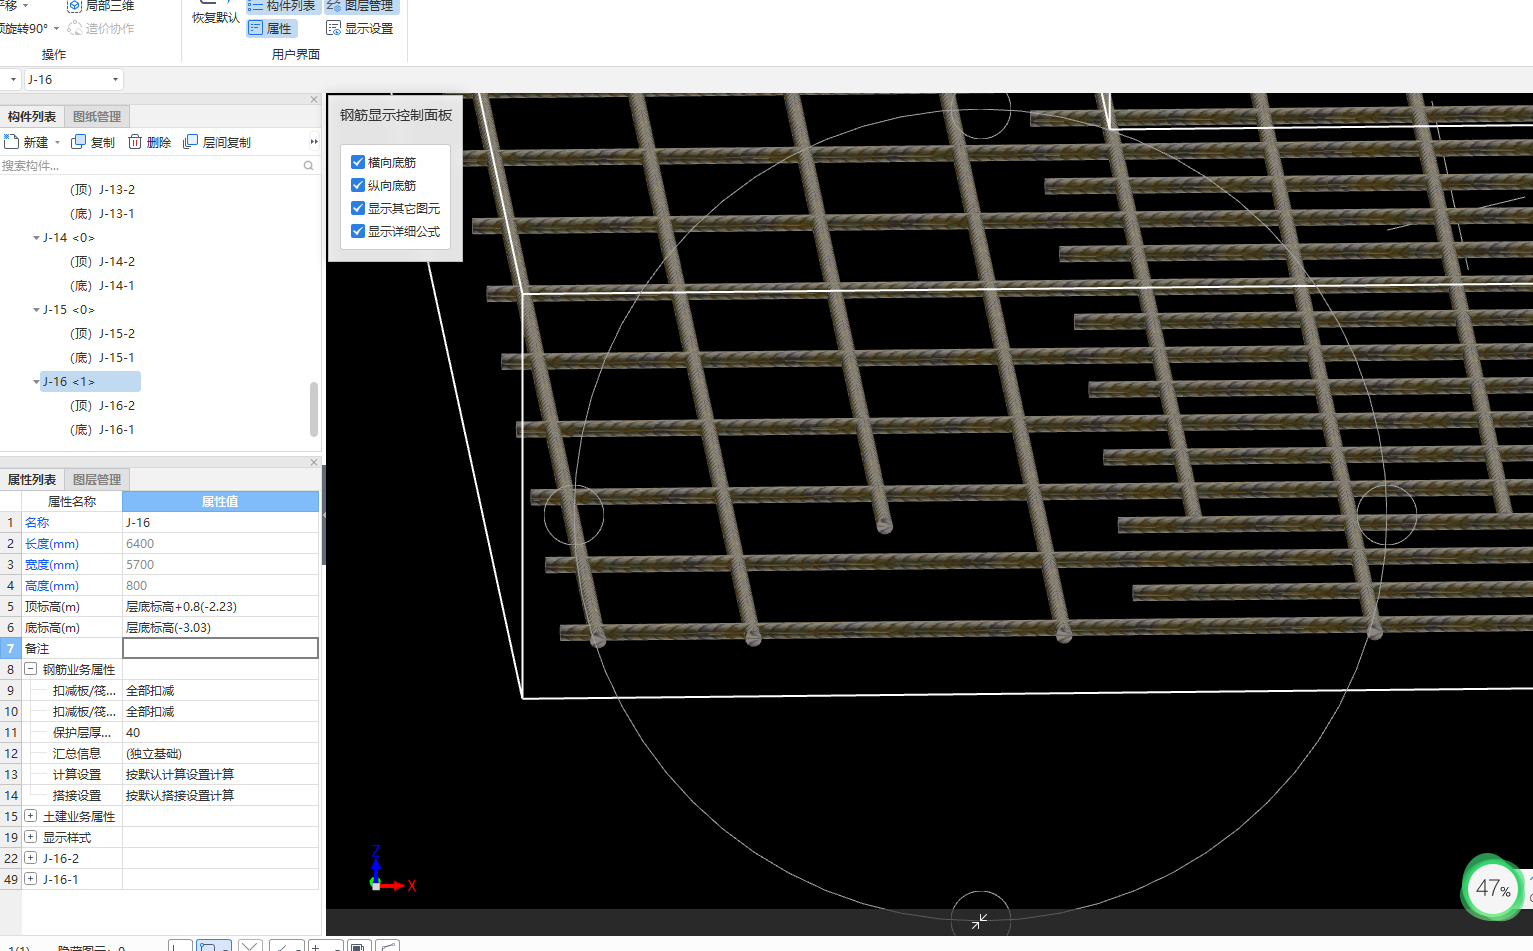This screenshot has width=1533, height=951.
Task: Click the 长度(mm) property link
Action: (x=52, y=543)
